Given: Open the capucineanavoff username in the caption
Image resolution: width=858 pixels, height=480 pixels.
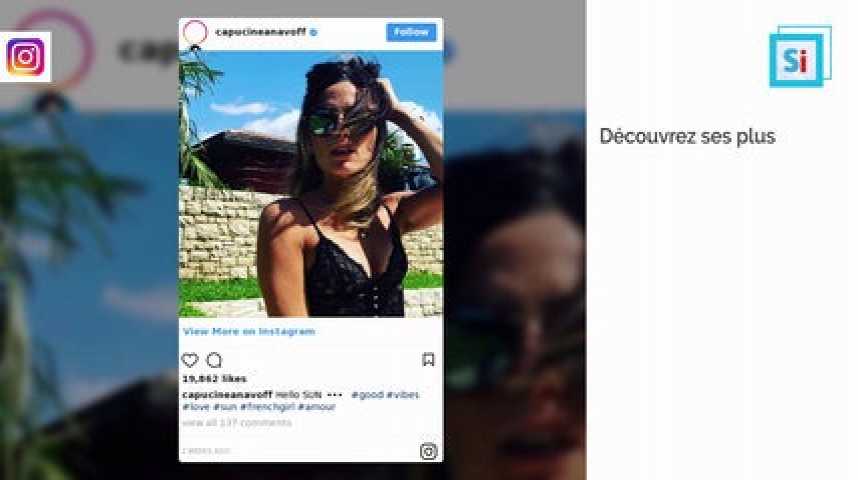Looking at the screenshot, I should click(x=227, y=395).
